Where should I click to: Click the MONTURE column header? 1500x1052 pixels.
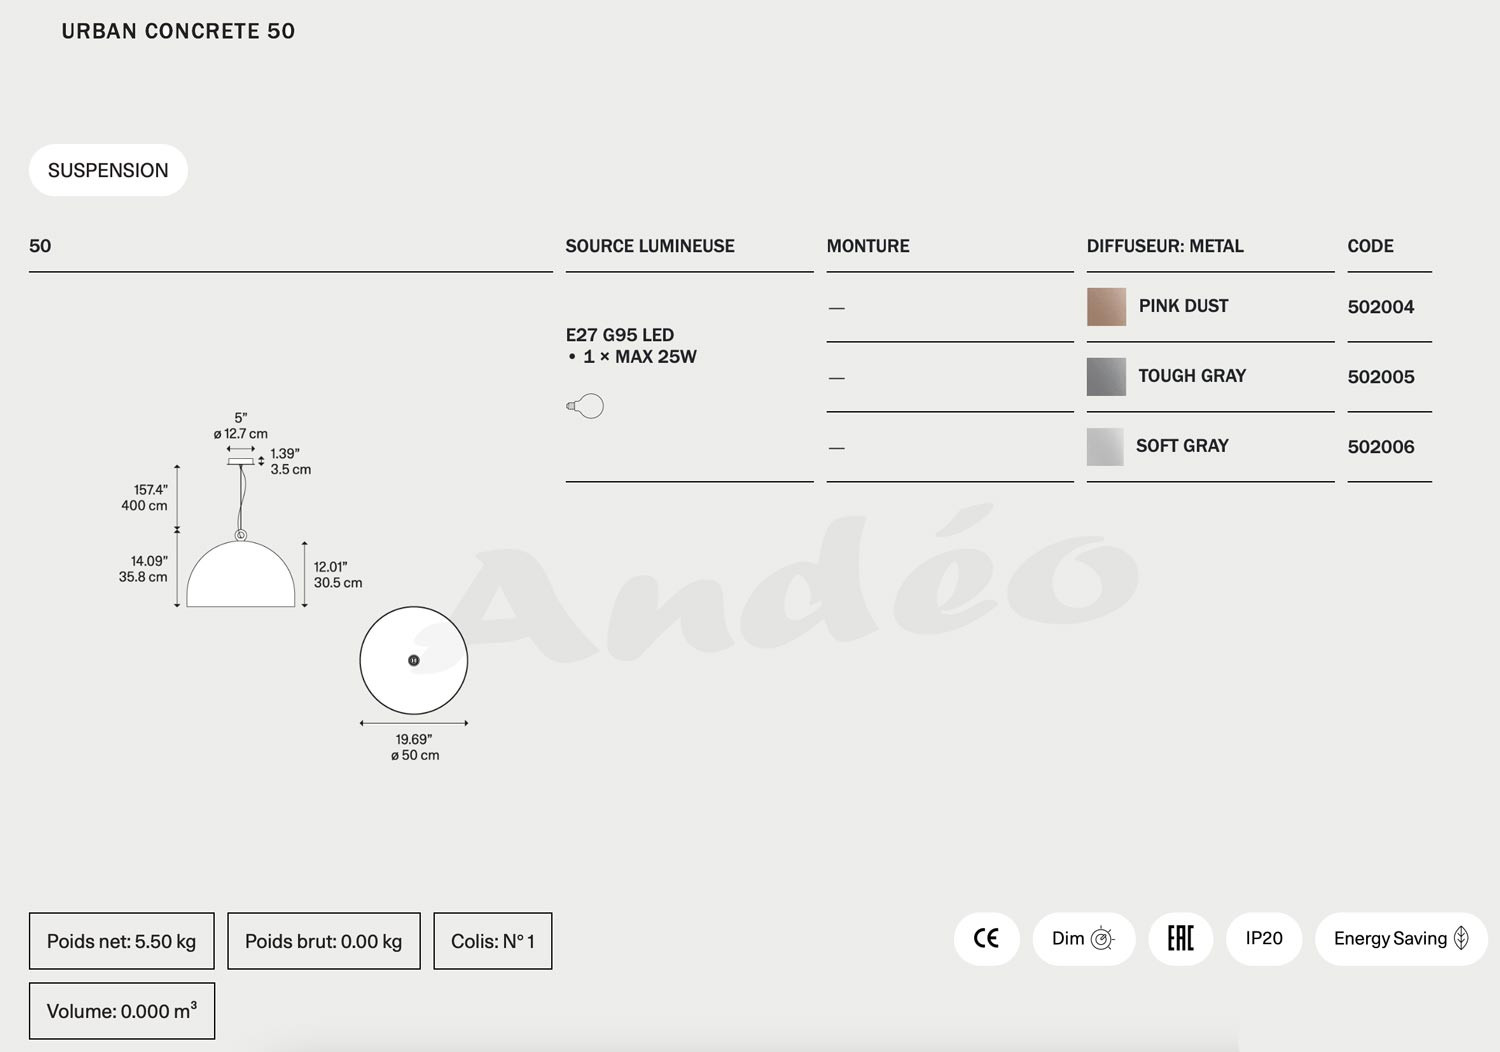pyautogui.click(x=868, y=246)
